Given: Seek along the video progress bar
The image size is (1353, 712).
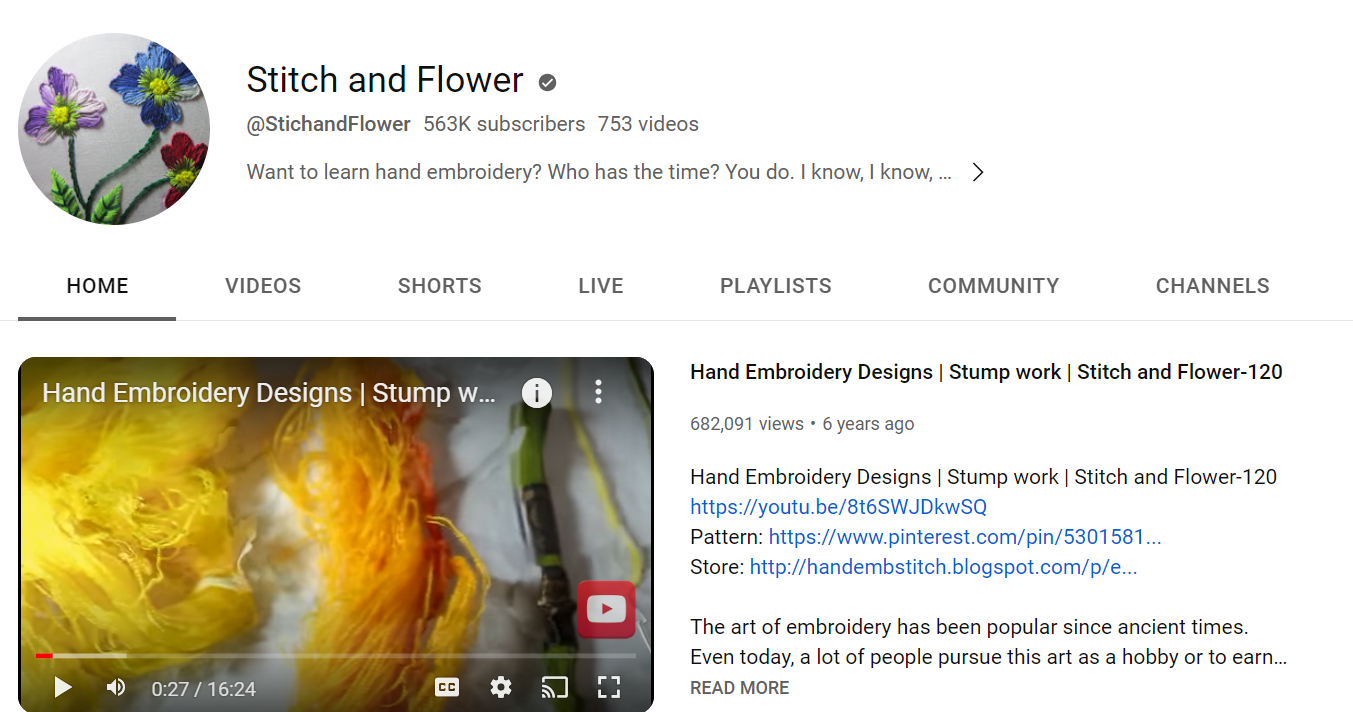Looking at the screenshot, I should click(x=336, y=656).
